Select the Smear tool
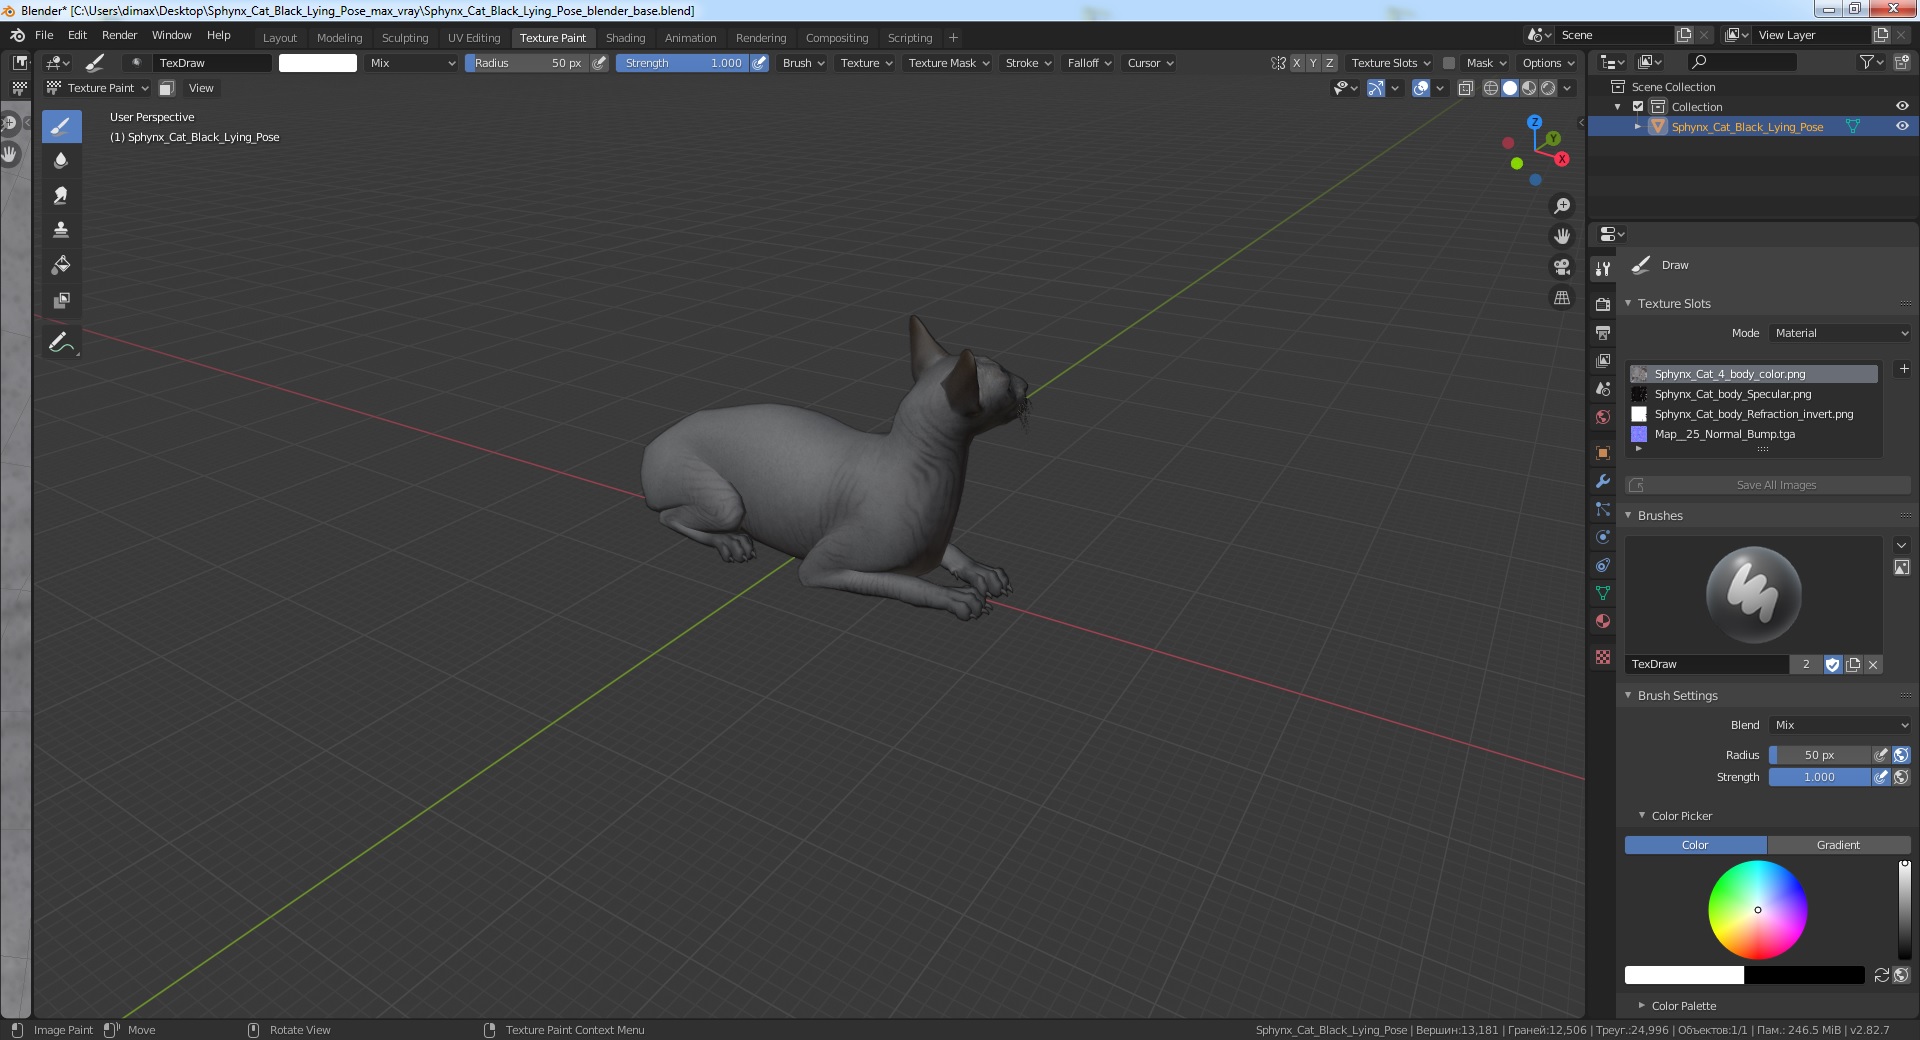The width and height of the screenshot is (1920, 1040). point(61,195)
